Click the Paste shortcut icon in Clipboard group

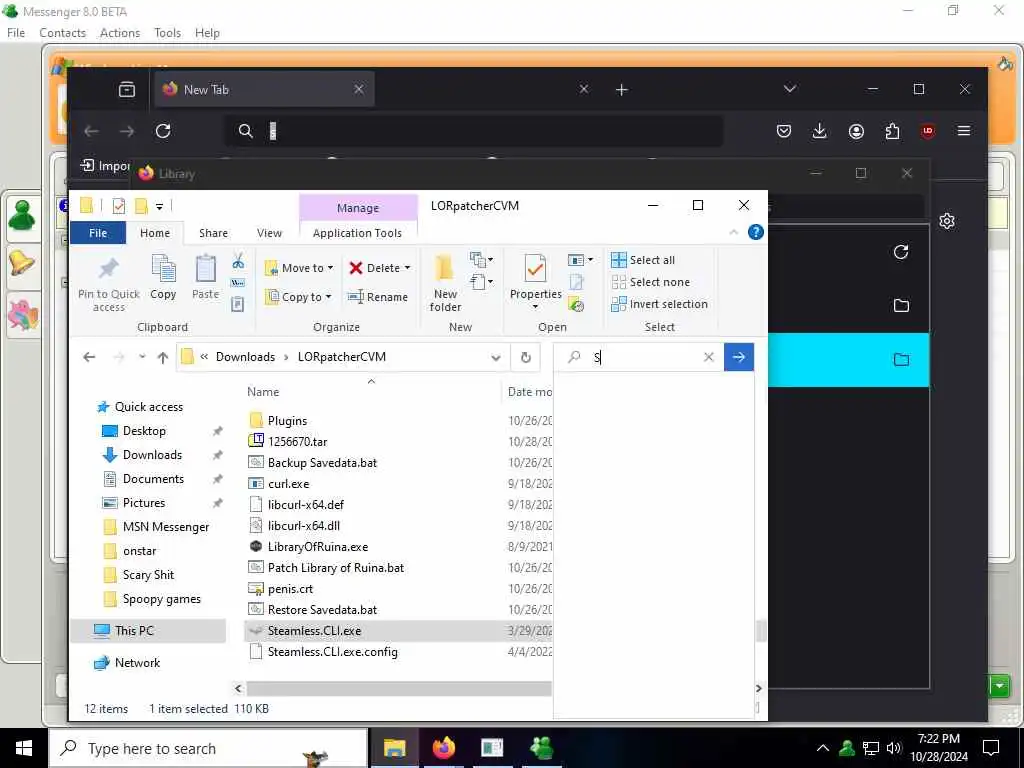point(238,304)
